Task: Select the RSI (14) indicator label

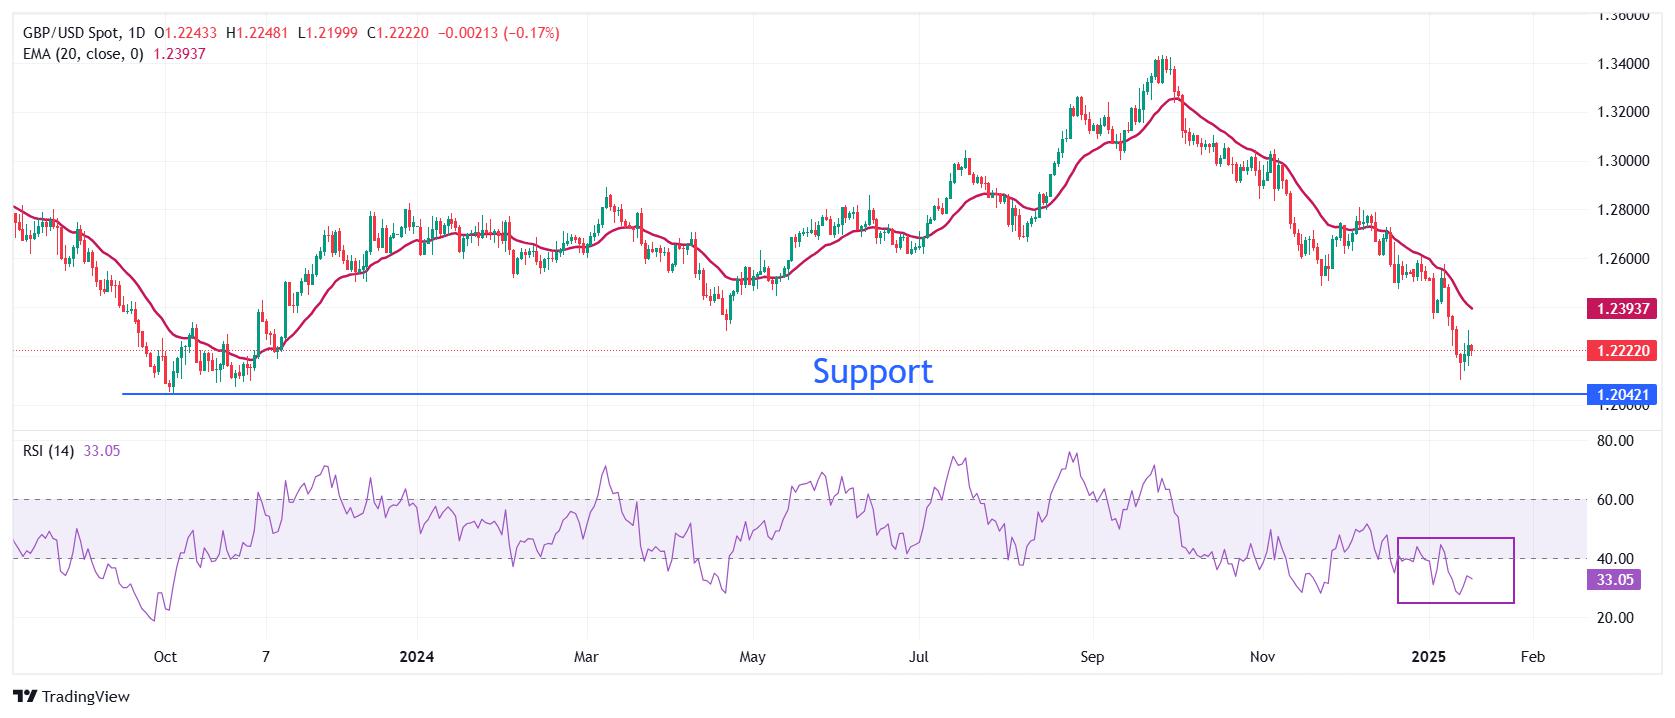Action: coord(48,451)
